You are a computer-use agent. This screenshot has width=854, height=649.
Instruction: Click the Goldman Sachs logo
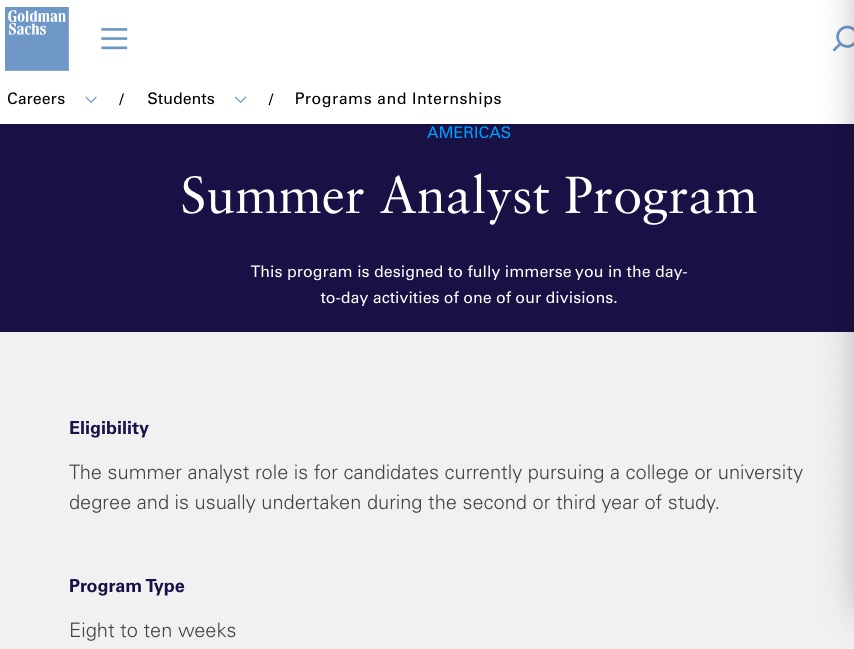[37, 39]
